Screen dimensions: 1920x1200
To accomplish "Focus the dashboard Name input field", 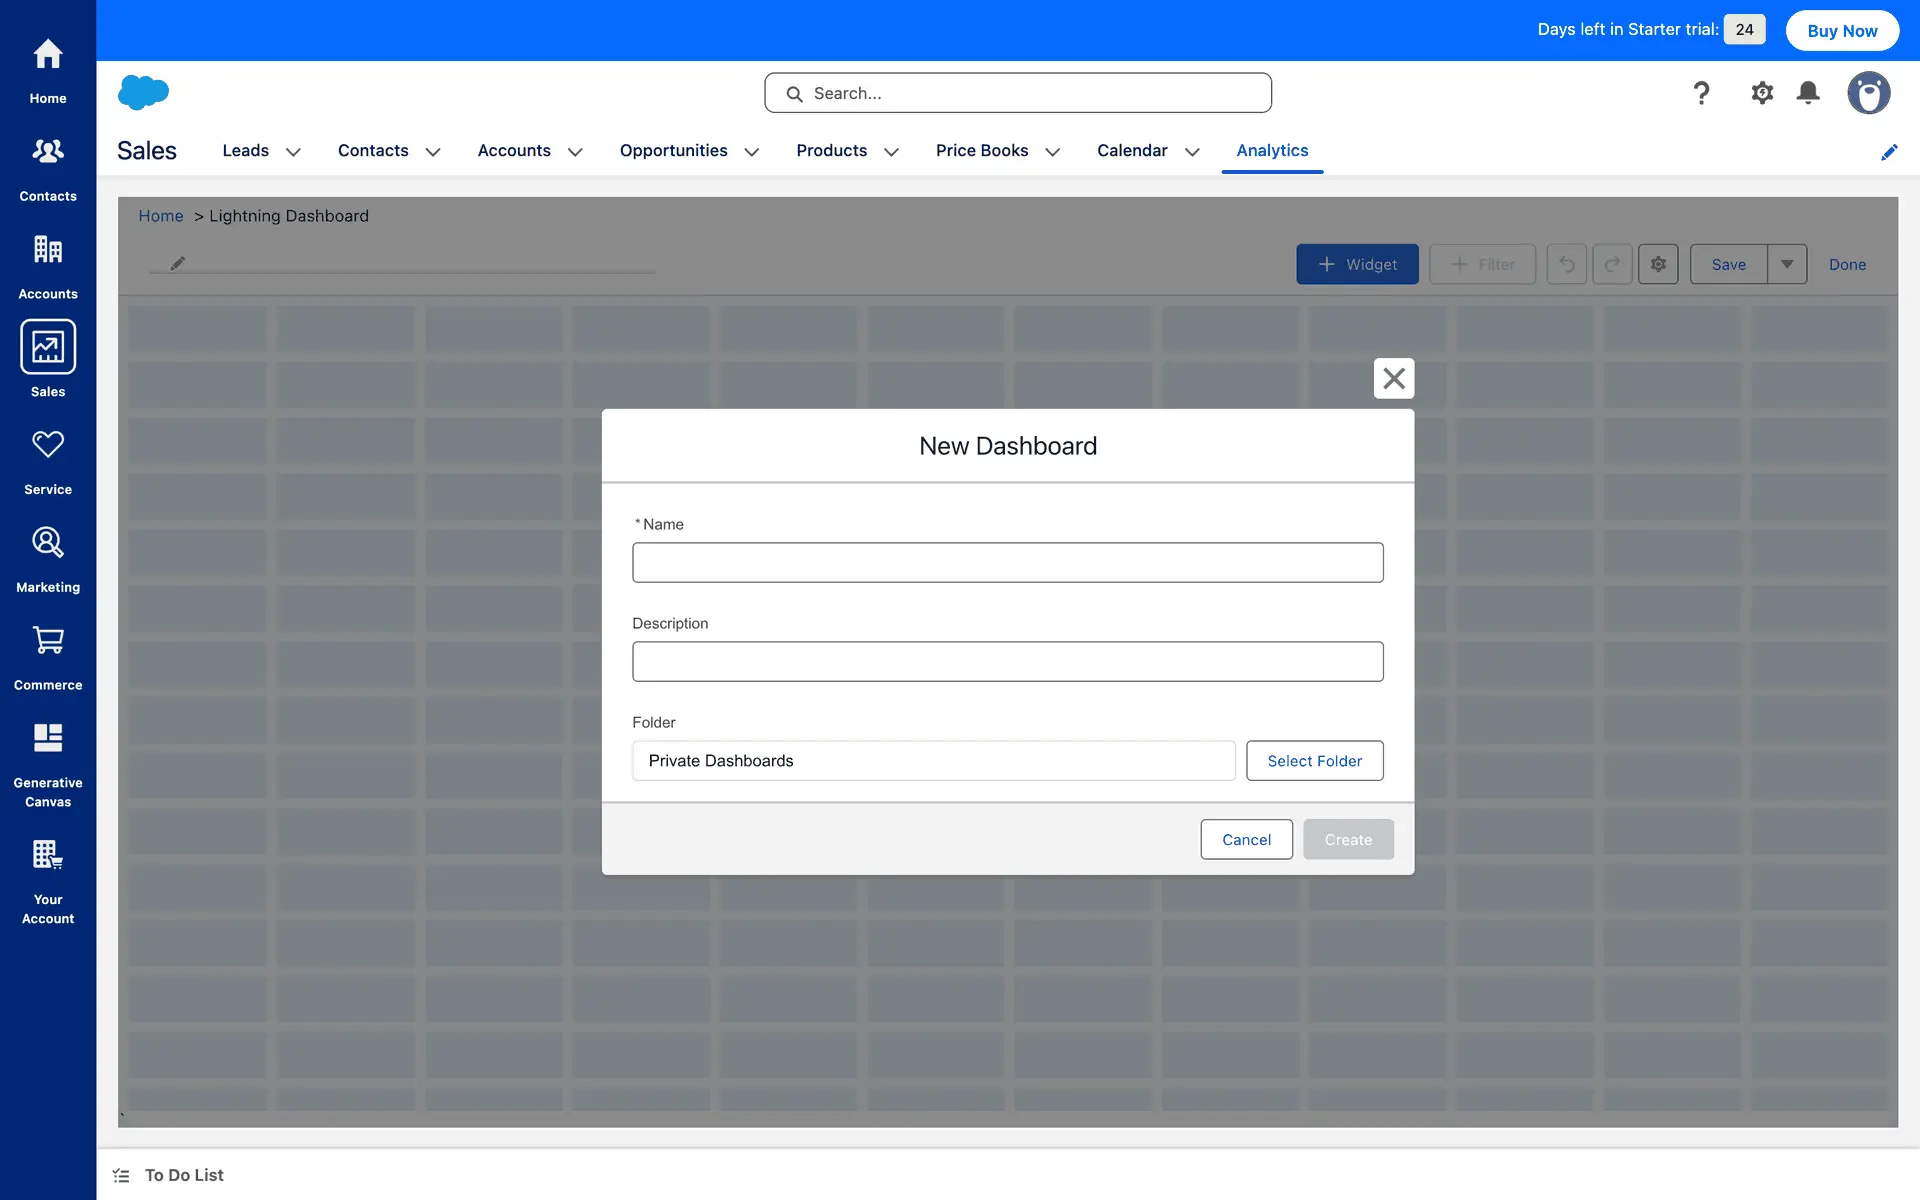I will (1007, 563).
